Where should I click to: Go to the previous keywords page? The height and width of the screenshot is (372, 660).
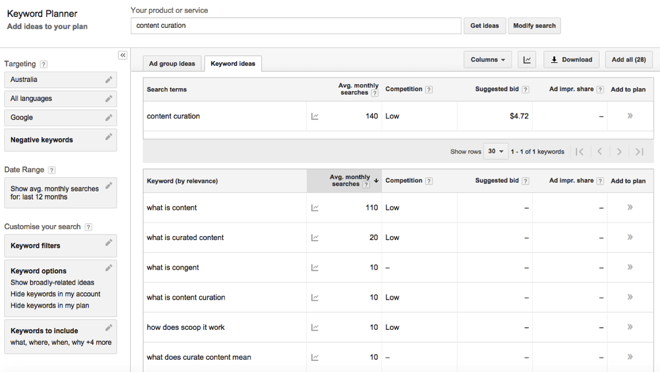pyautogui.click(x=600, y=151)
